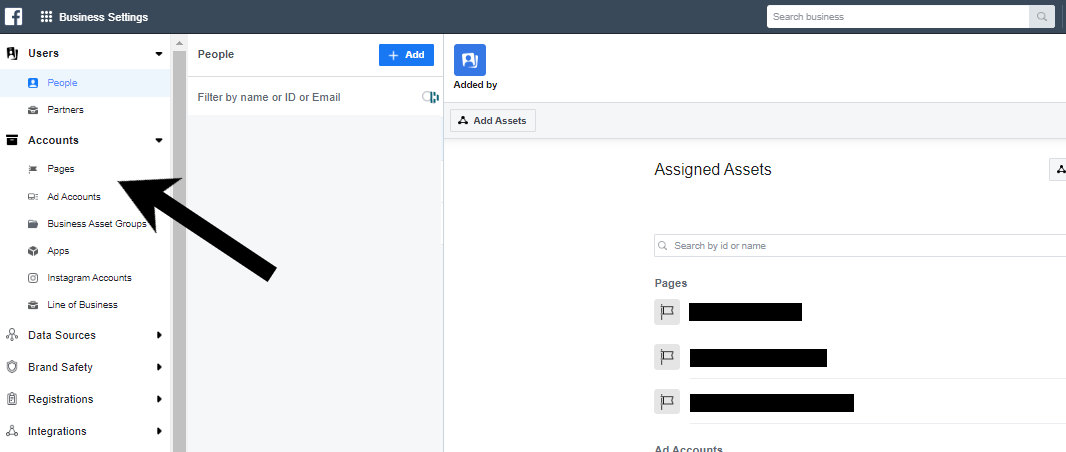Screen dimensions: 1066x452
Task: Collapse the Accounts section arrow
Action: (x=159, y=141)
